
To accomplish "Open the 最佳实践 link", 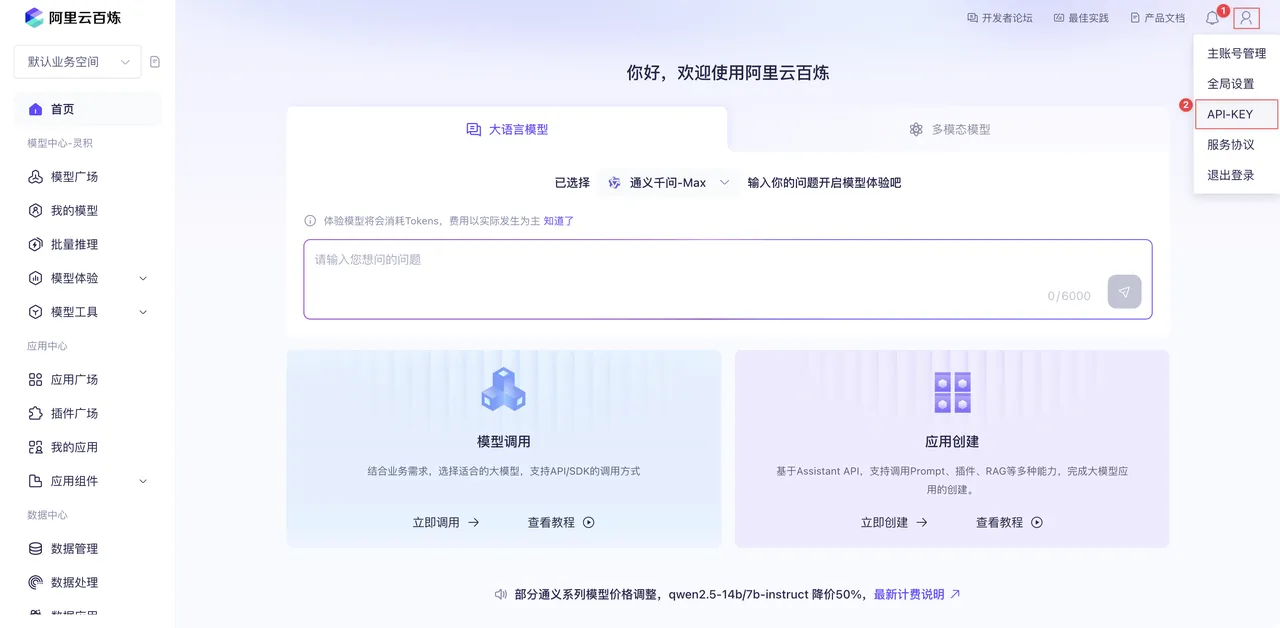I will click(1081, 18).
